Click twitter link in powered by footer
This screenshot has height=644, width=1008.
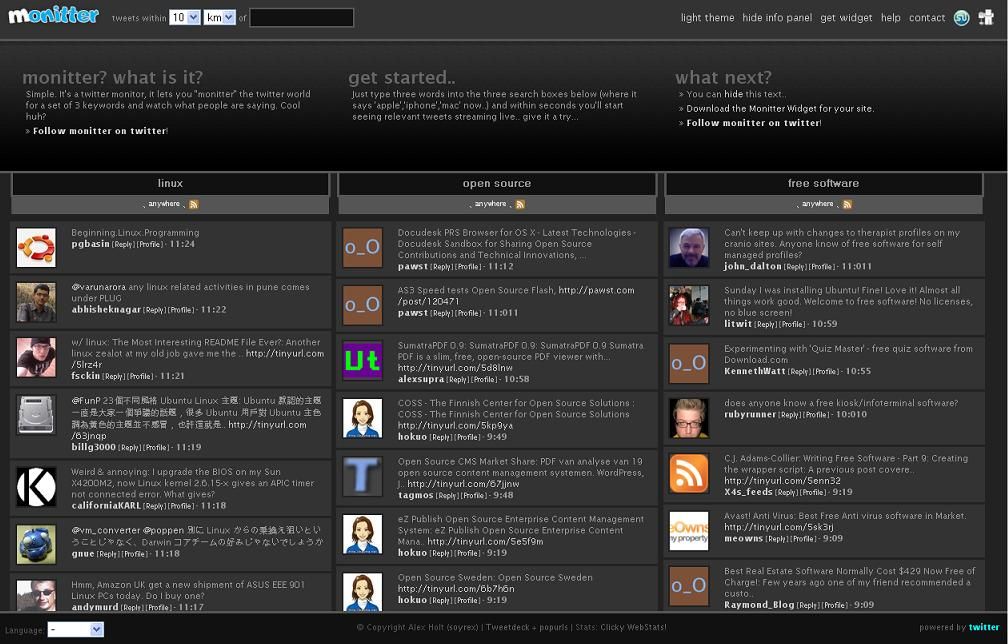coord(984,627)
